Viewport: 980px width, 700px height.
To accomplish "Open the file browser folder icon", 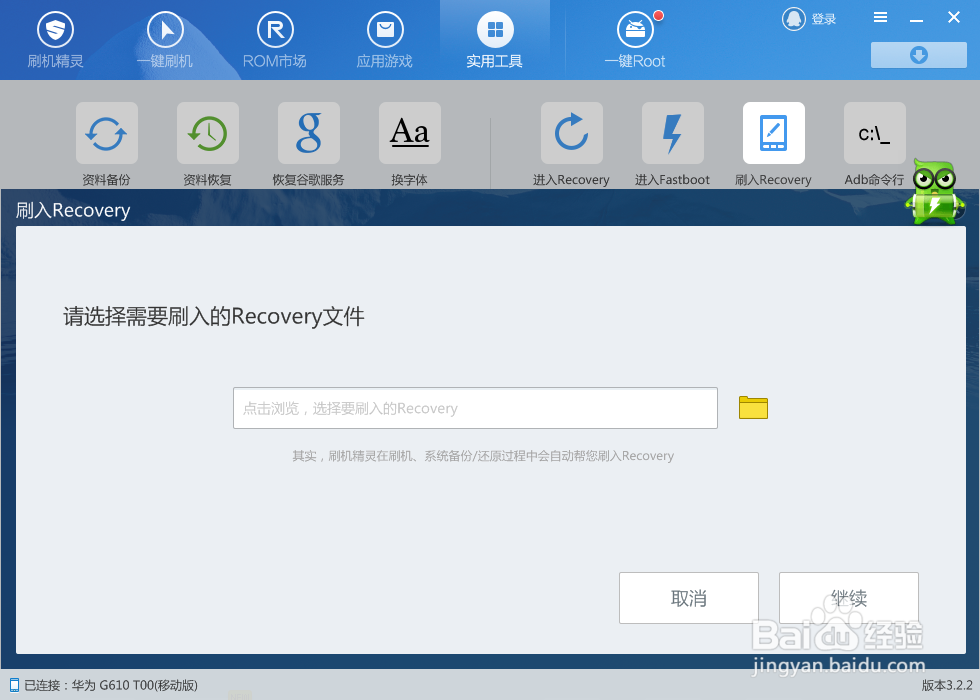I will [x=753, y=407].
